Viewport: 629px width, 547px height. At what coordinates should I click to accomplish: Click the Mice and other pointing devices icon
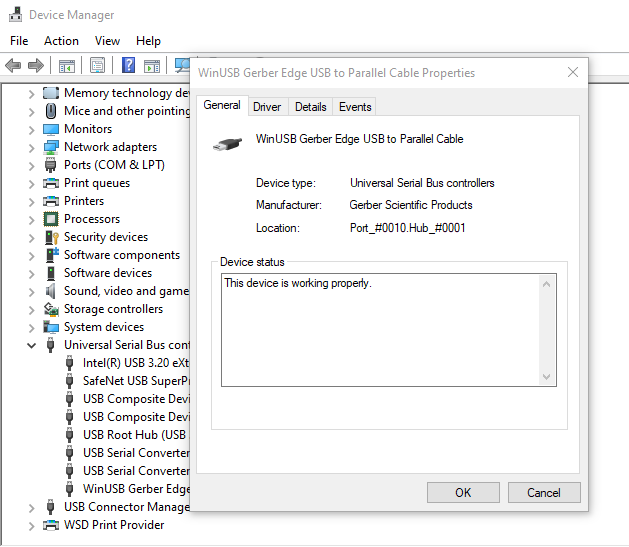pyautogui.click(x=51, y=111)
